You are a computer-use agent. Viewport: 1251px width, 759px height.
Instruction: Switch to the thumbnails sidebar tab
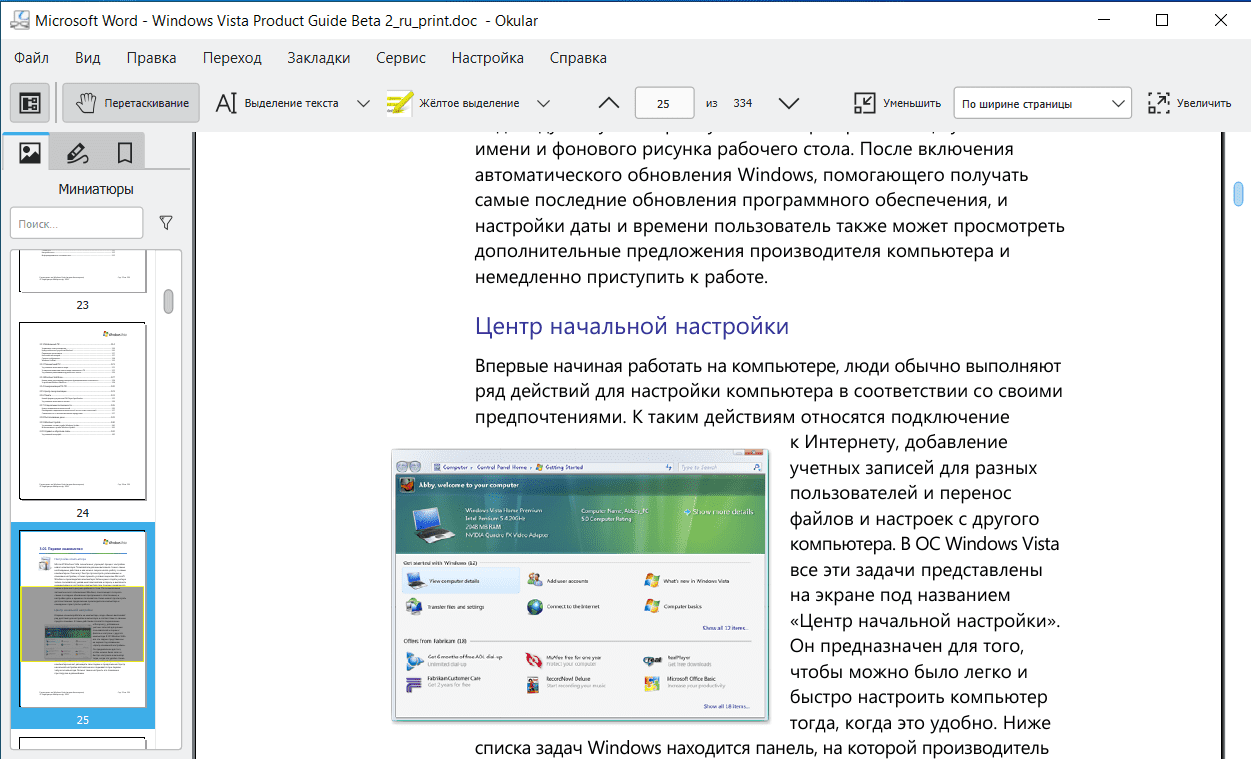pos(30,152)
